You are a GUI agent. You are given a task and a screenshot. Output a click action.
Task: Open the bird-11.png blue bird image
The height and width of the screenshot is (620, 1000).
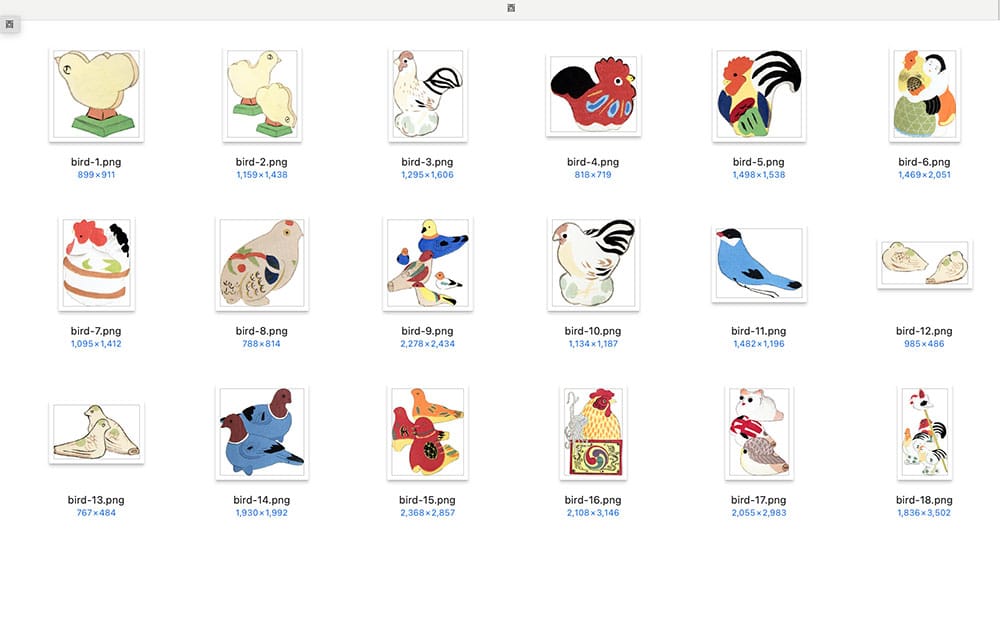pyautogui.click(x=759, y=263)
